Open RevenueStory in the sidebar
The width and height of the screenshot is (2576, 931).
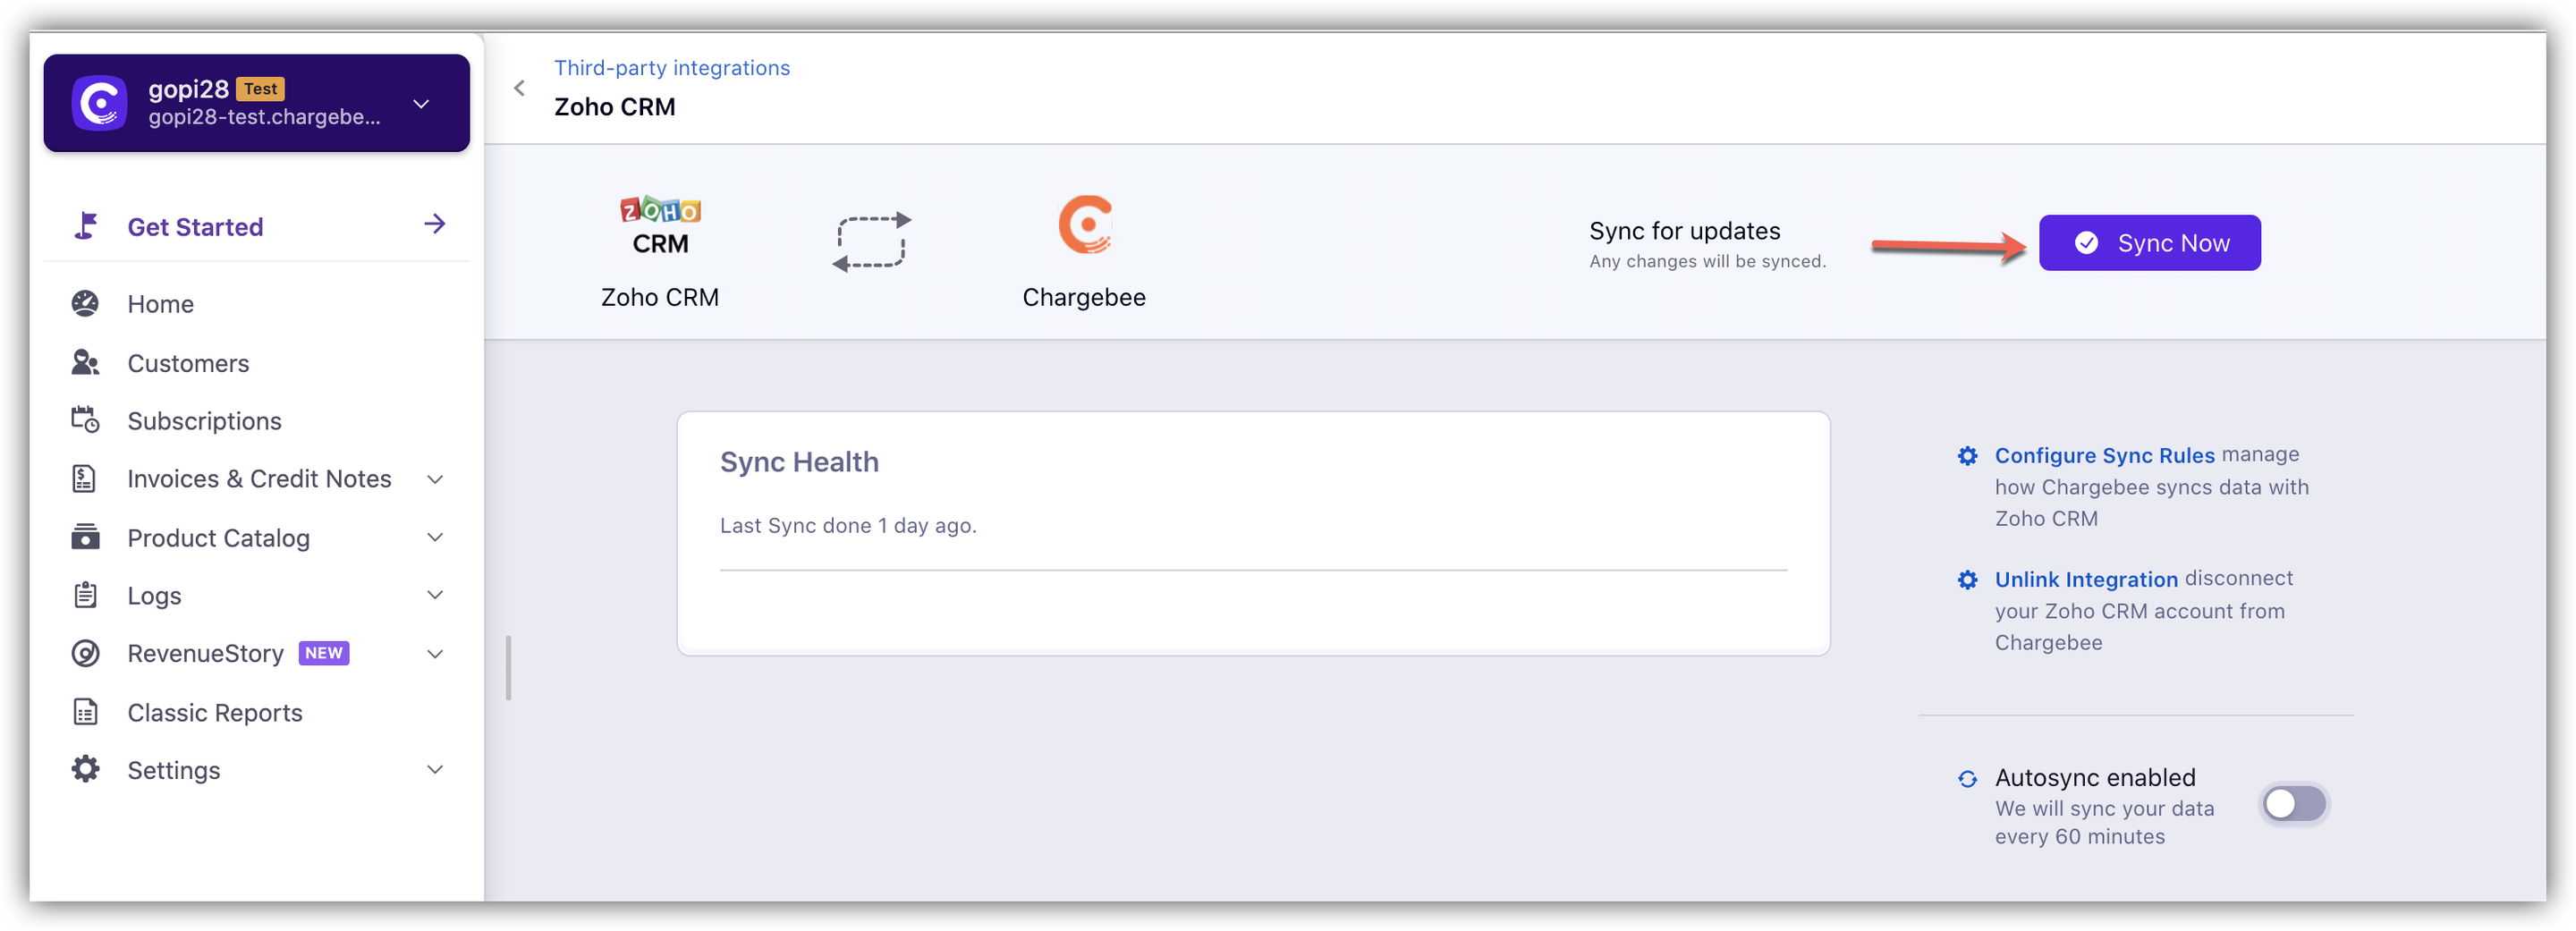pyautogui.click(x=205, y=654)
